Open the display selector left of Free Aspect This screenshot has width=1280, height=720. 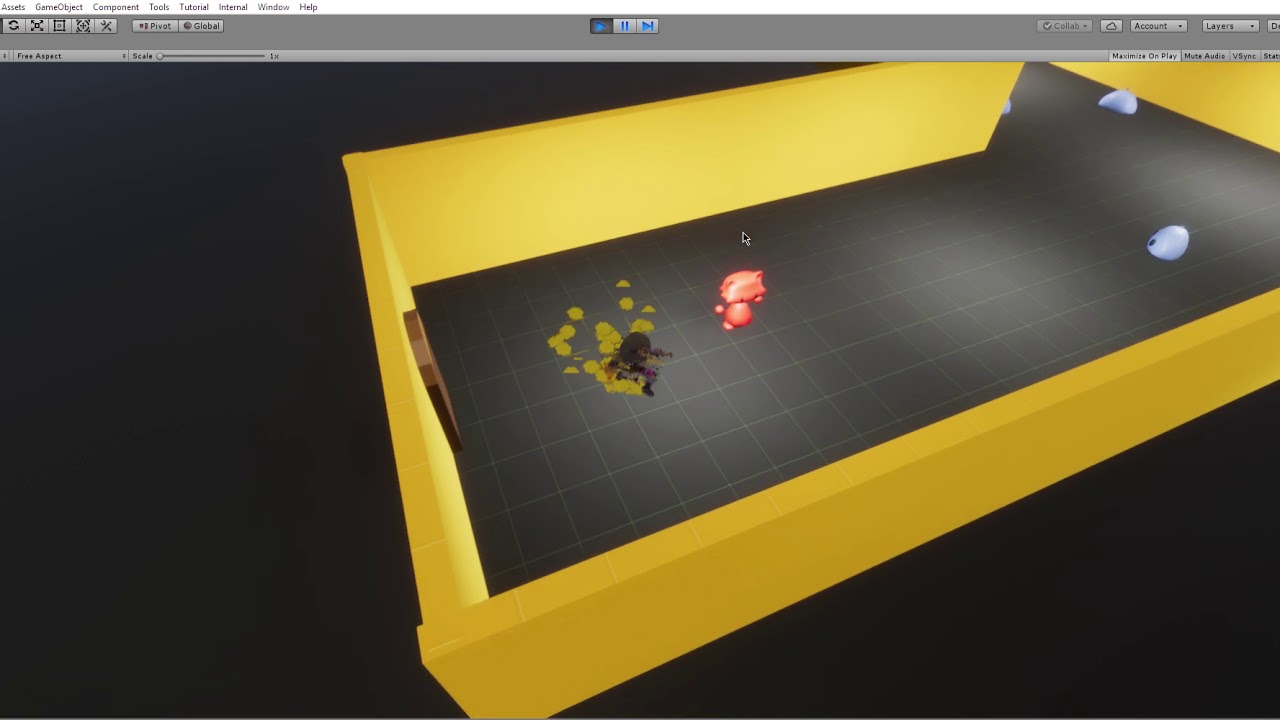click(6, 56)
